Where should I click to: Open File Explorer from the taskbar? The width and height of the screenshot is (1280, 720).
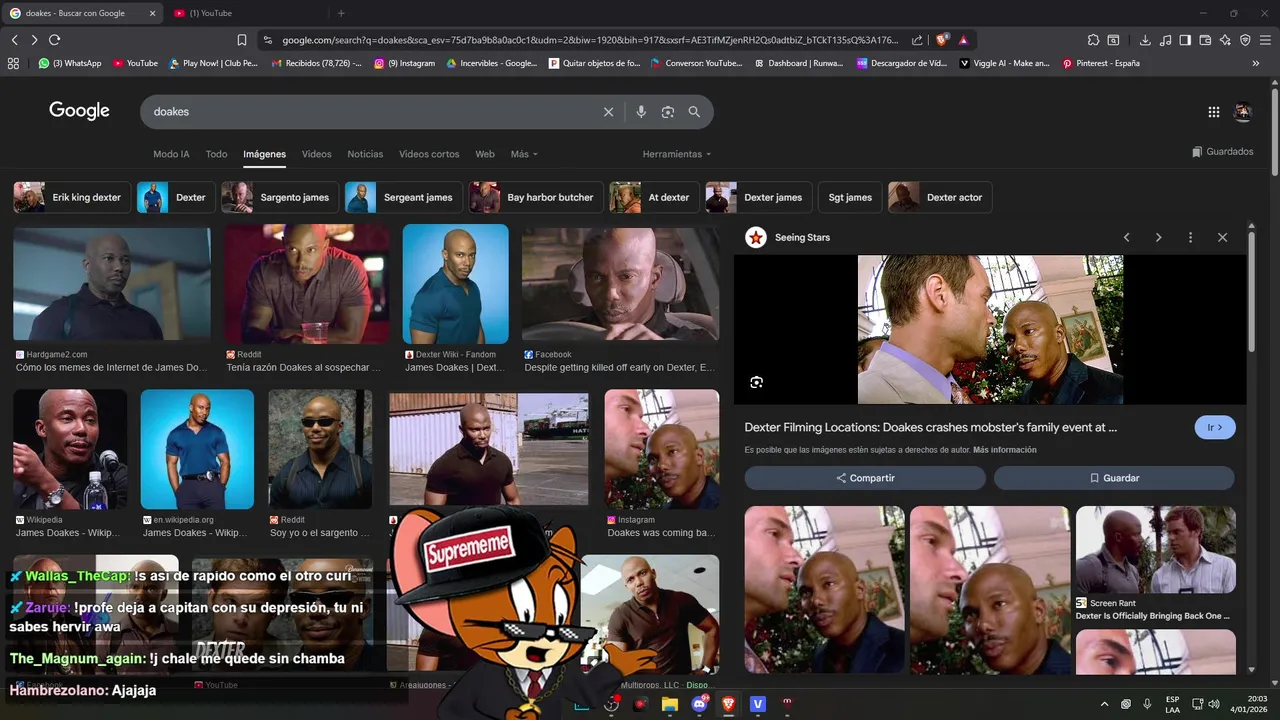[669, 704]
